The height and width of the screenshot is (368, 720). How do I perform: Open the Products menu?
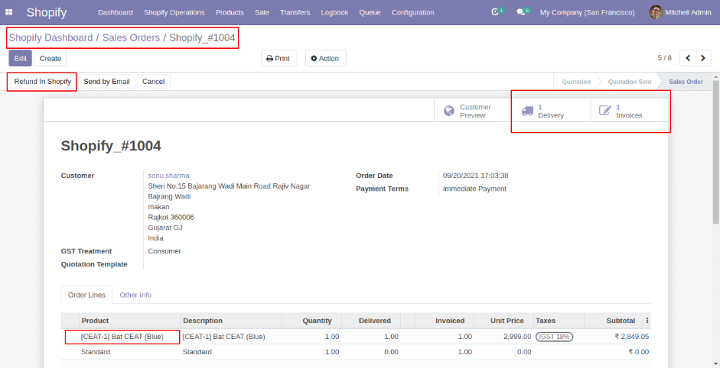tap(230, 12)
